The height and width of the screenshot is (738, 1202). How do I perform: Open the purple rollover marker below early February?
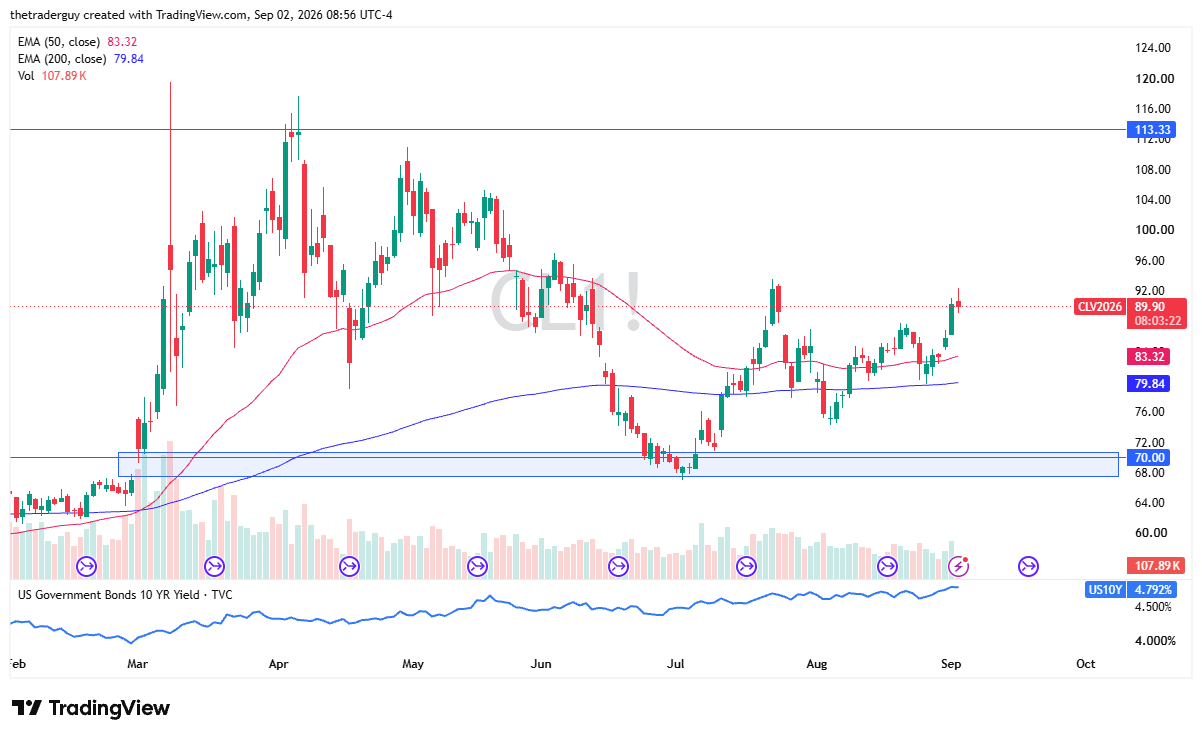[x=86, y=567]
